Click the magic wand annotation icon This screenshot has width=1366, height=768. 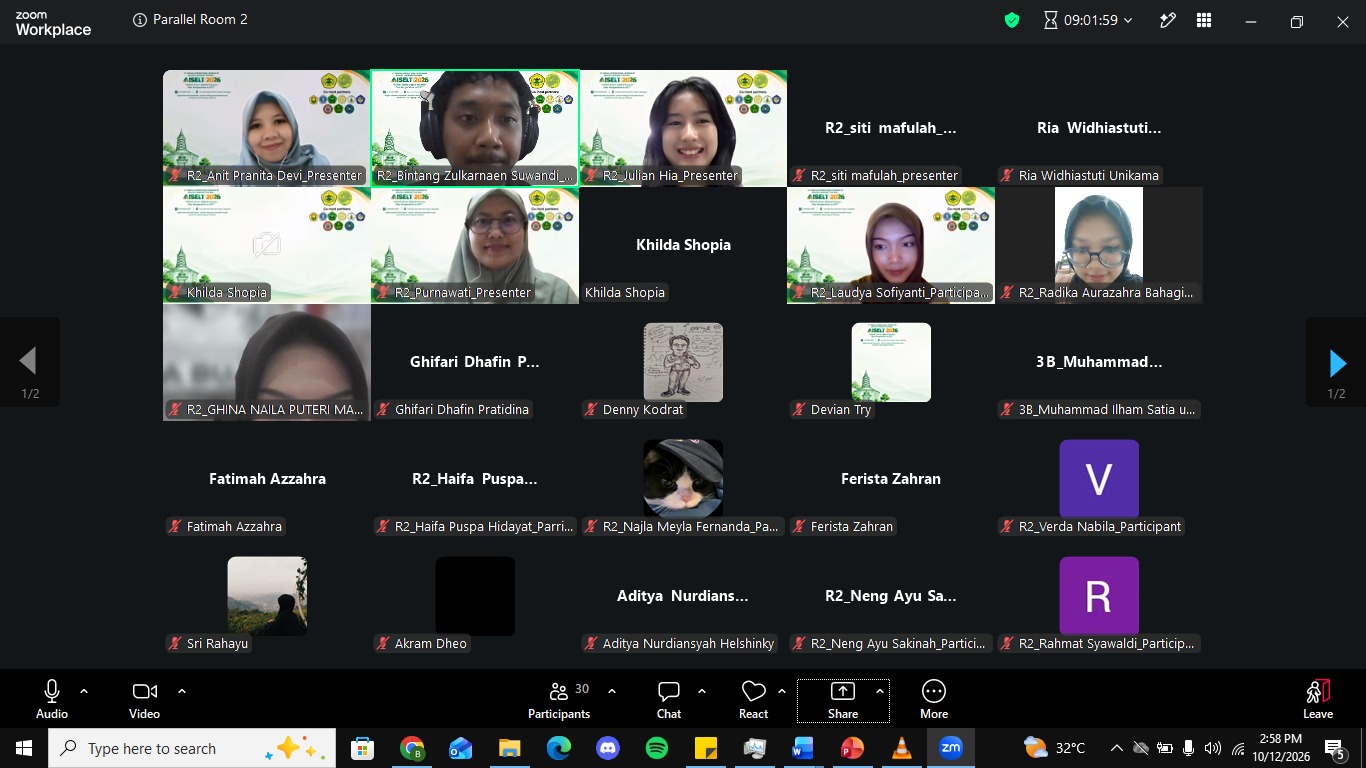tap(1167, 20)
